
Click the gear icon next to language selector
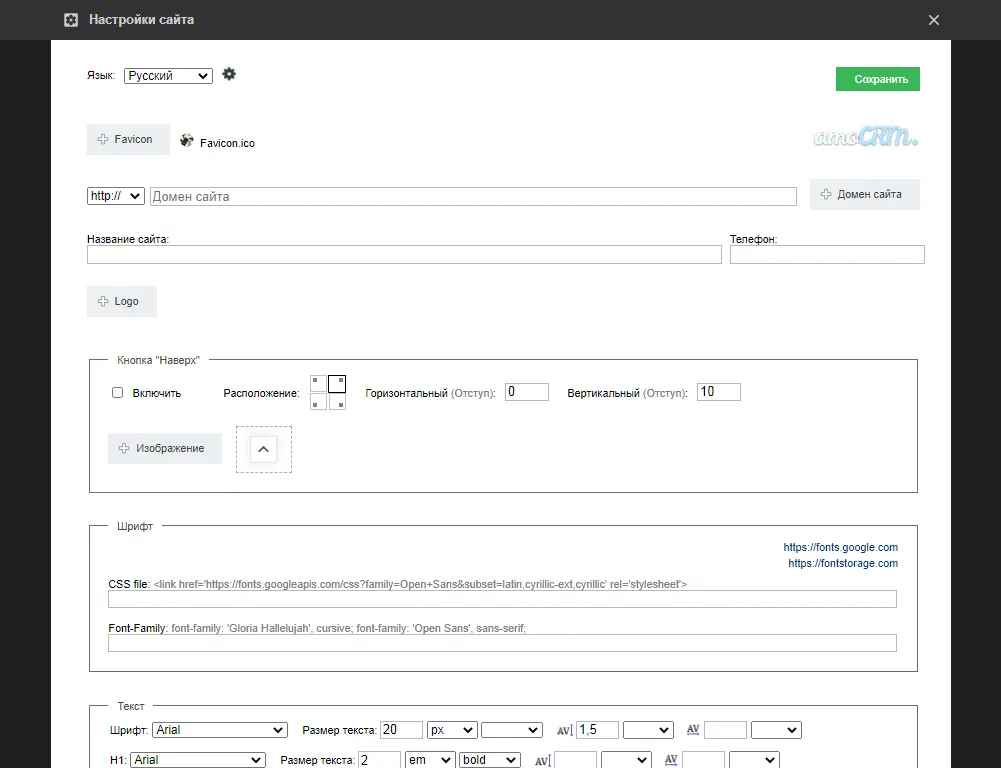[x=229, y=74]
